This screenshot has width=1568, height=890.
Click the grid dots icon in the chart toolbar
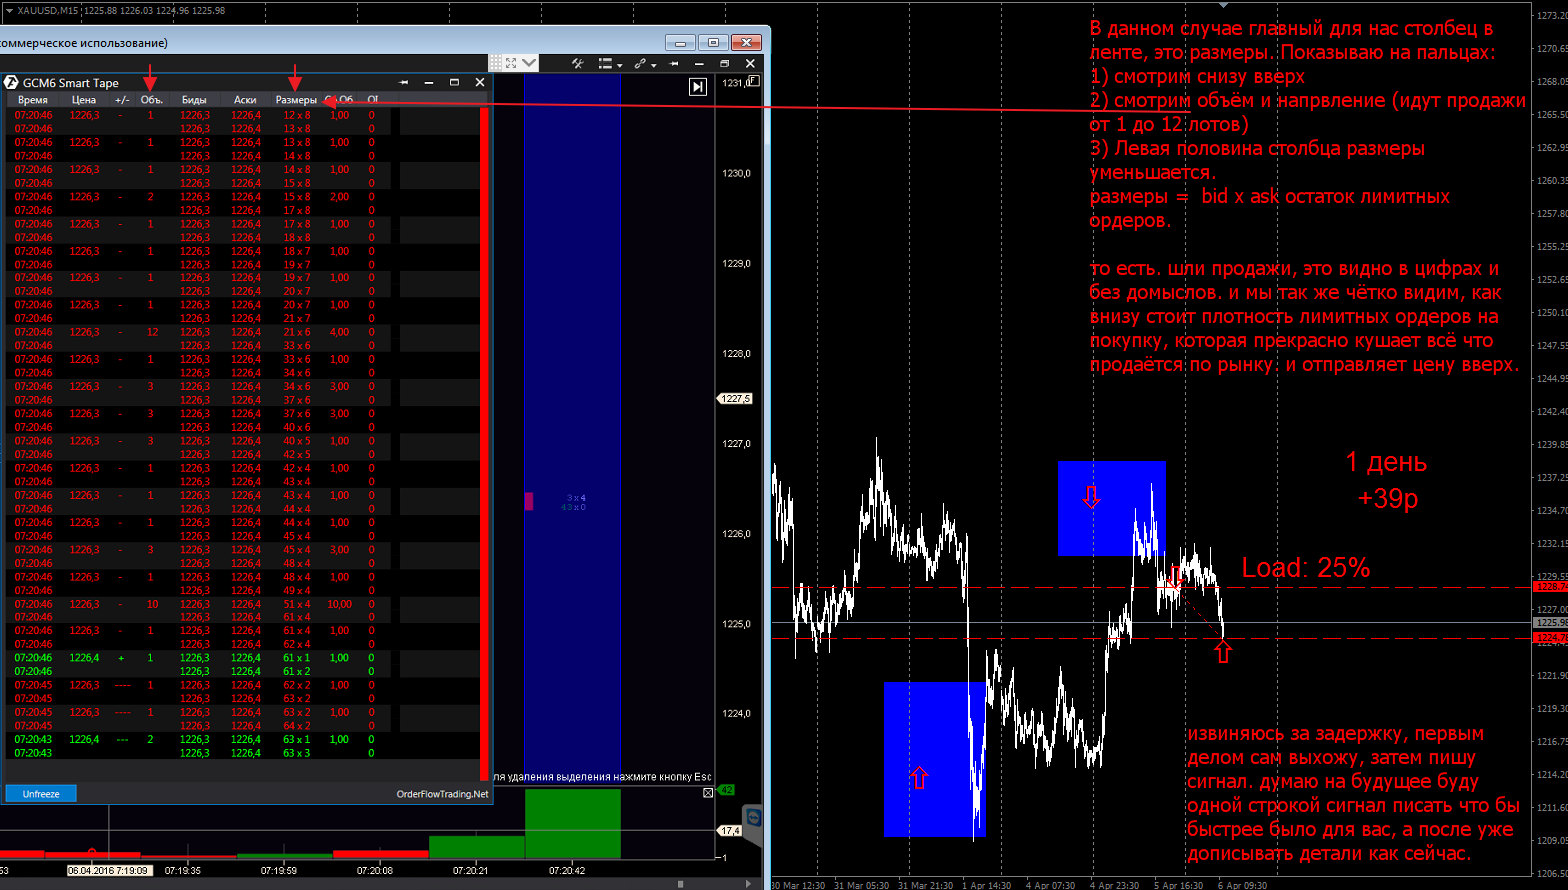tap(496, 63)
